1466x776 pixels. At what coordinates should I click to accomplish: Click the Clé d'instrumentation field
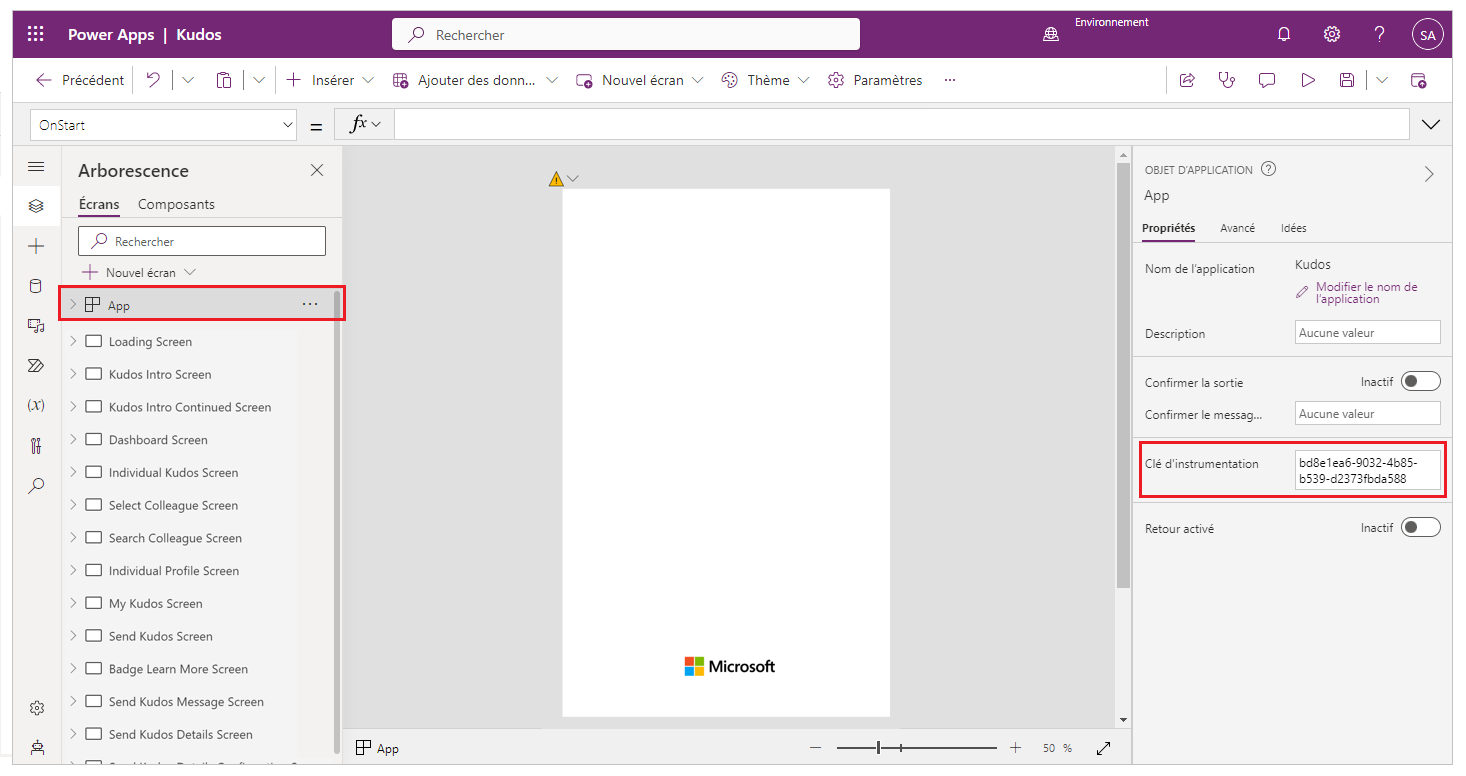[x=1367, y=471]
